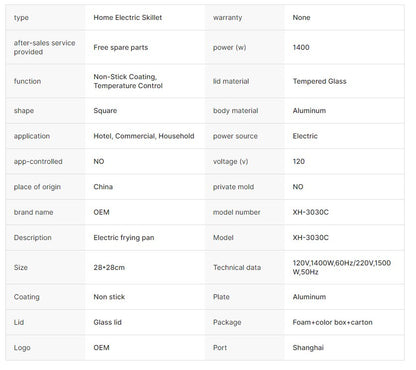
Task: Click the 'power source' label
Action: coord(235,136)
